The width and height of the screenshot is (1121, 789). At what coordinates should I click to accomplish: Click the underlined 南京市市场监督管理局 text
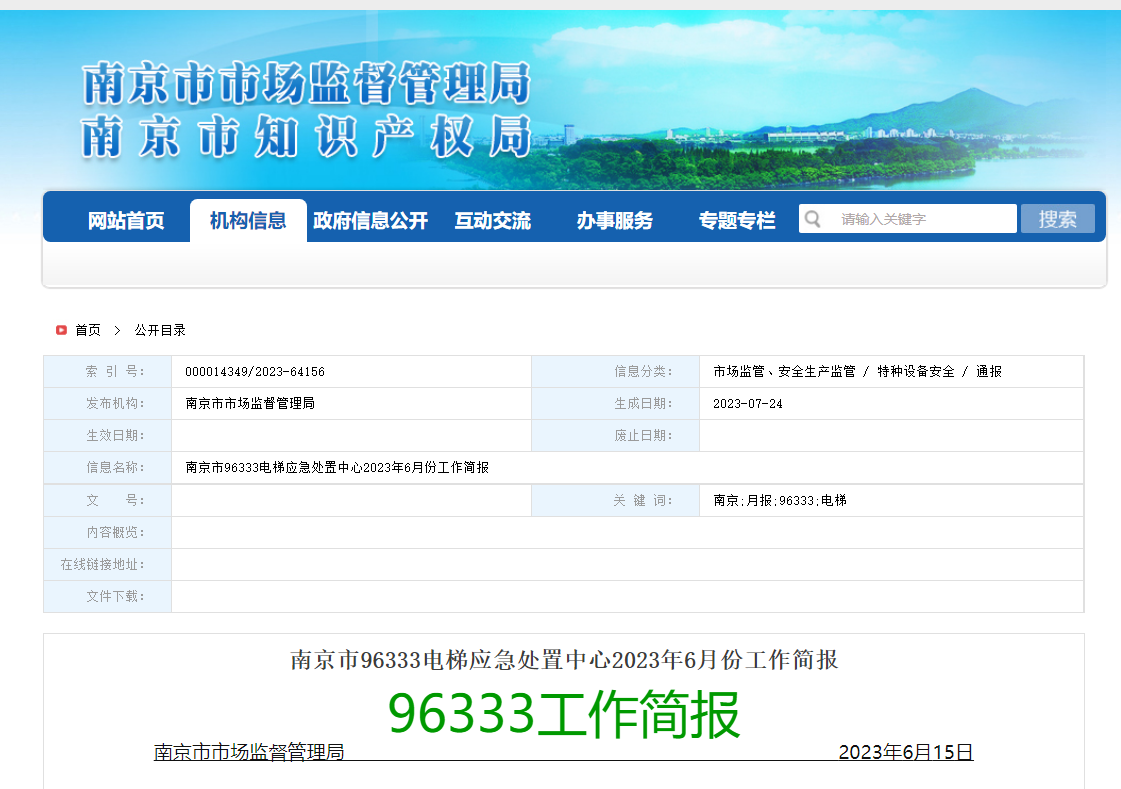[x=249, y=752]
